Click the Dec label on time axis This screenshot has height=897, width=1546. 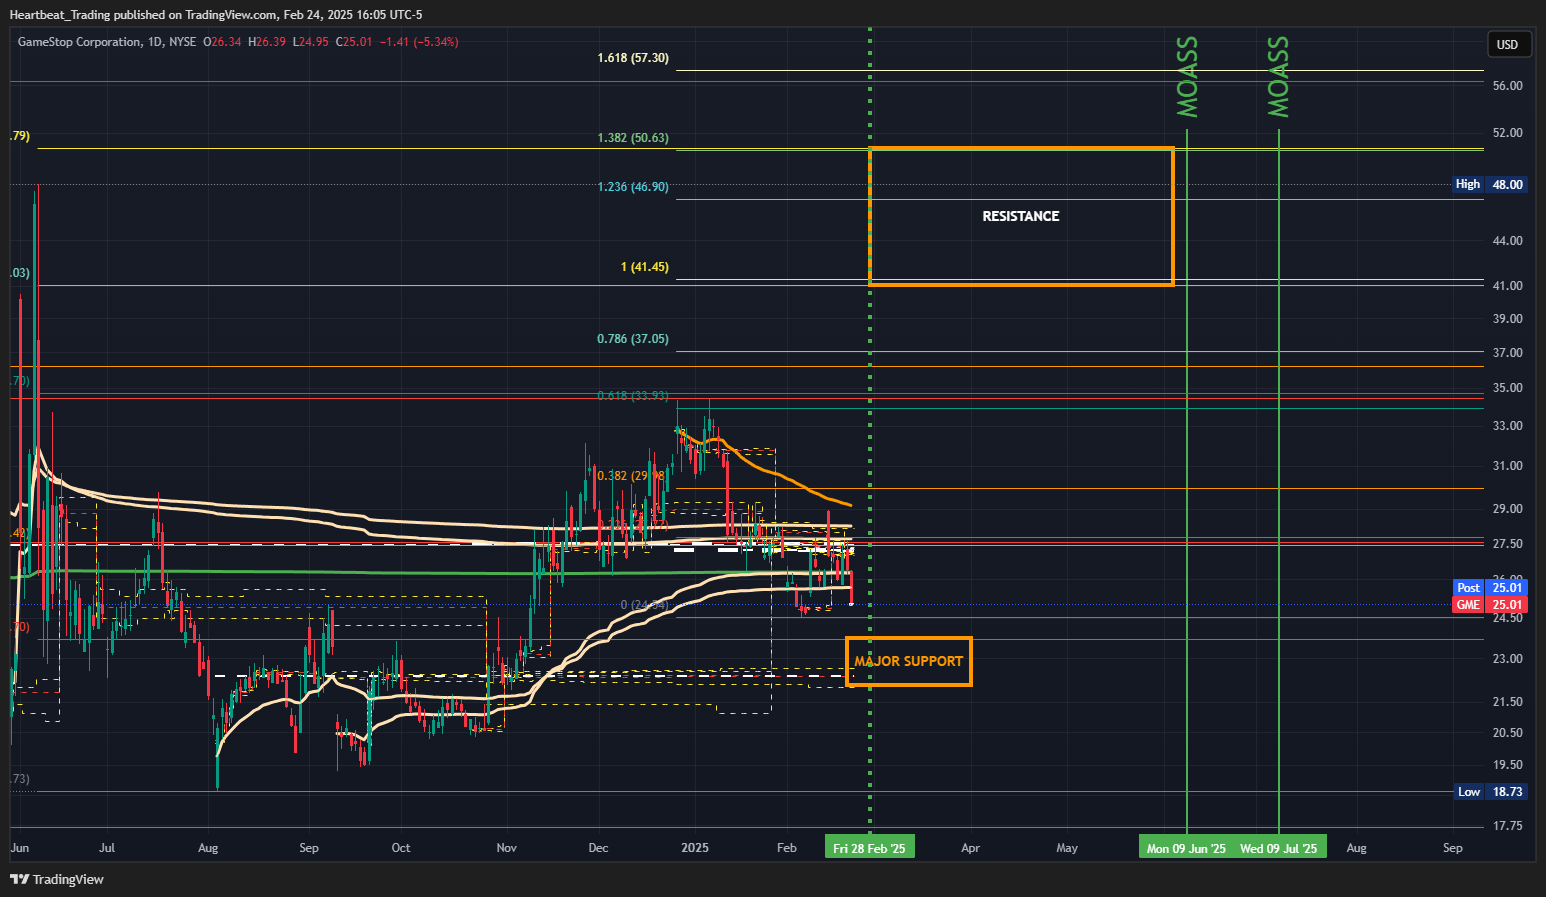(598, 848)
